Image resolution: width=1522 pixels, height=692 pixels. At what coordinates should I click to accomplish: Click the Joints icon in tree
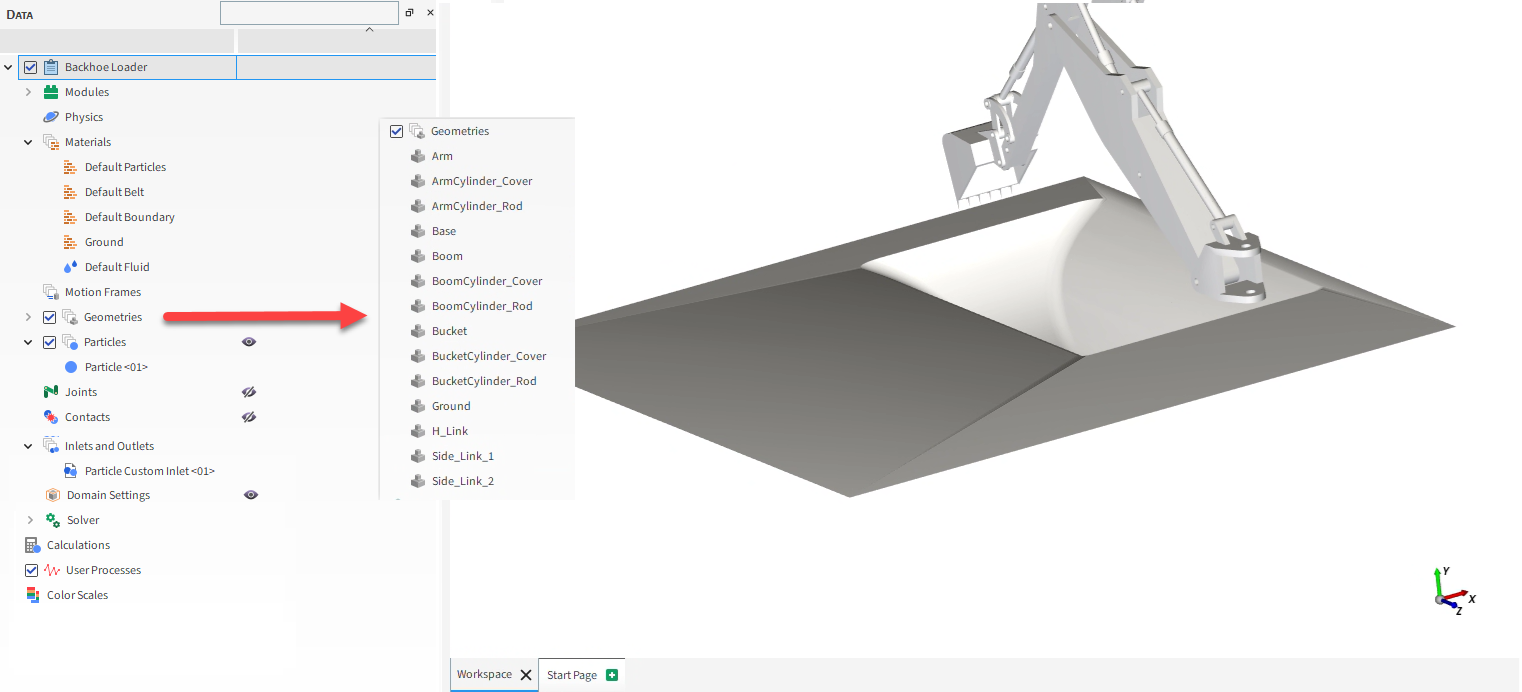click(51, 392)
